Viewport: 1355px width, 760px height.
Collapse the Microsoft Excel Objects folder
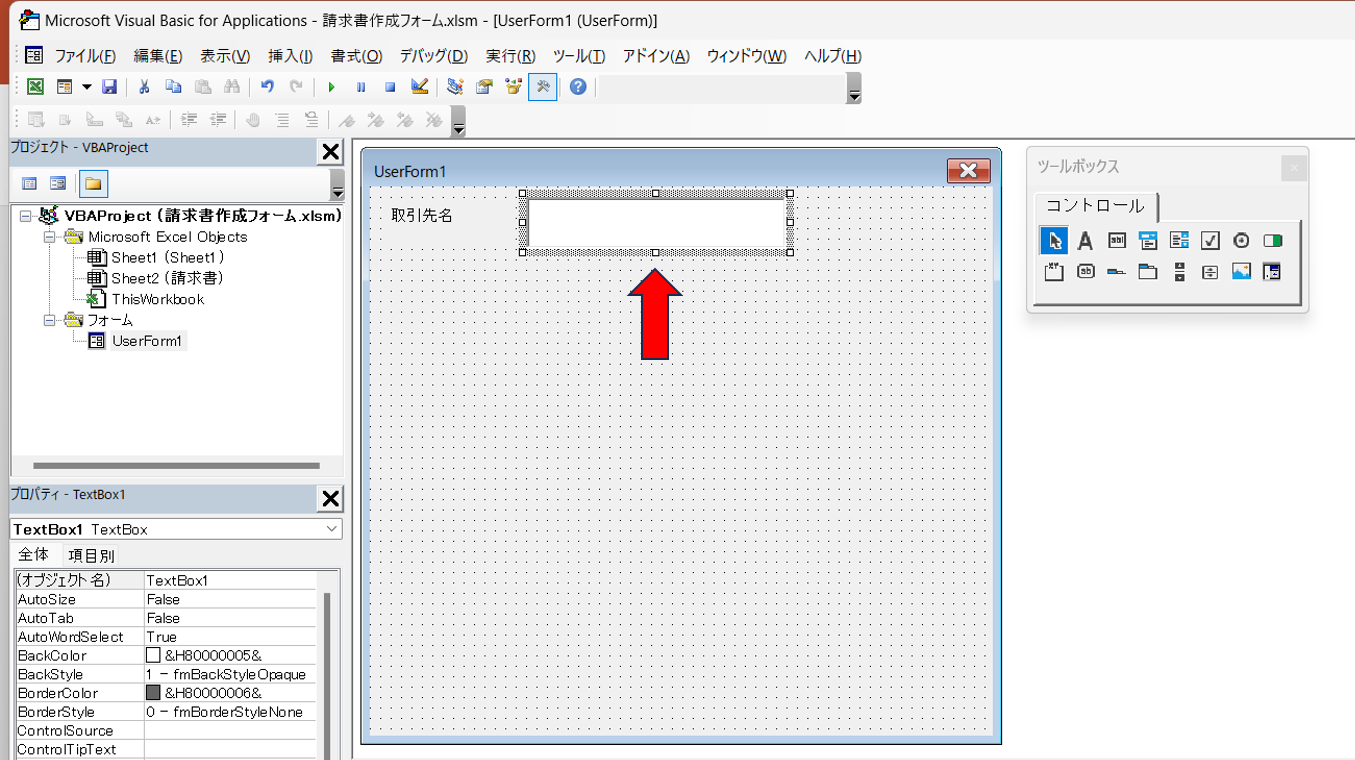[x=49, y=237]
